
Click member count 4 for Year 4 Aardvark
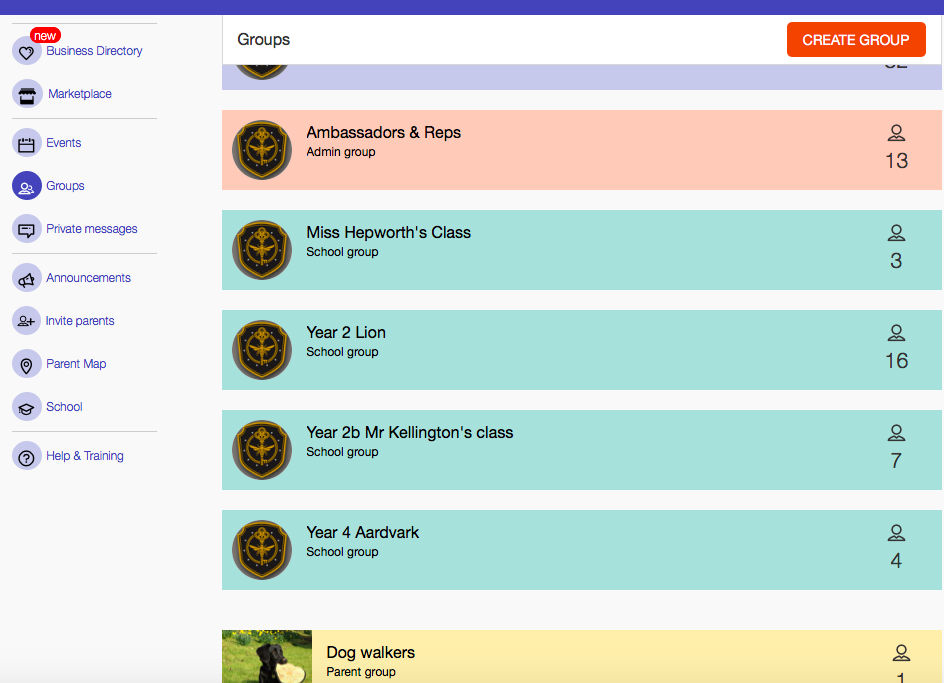(x=896, y=561)
